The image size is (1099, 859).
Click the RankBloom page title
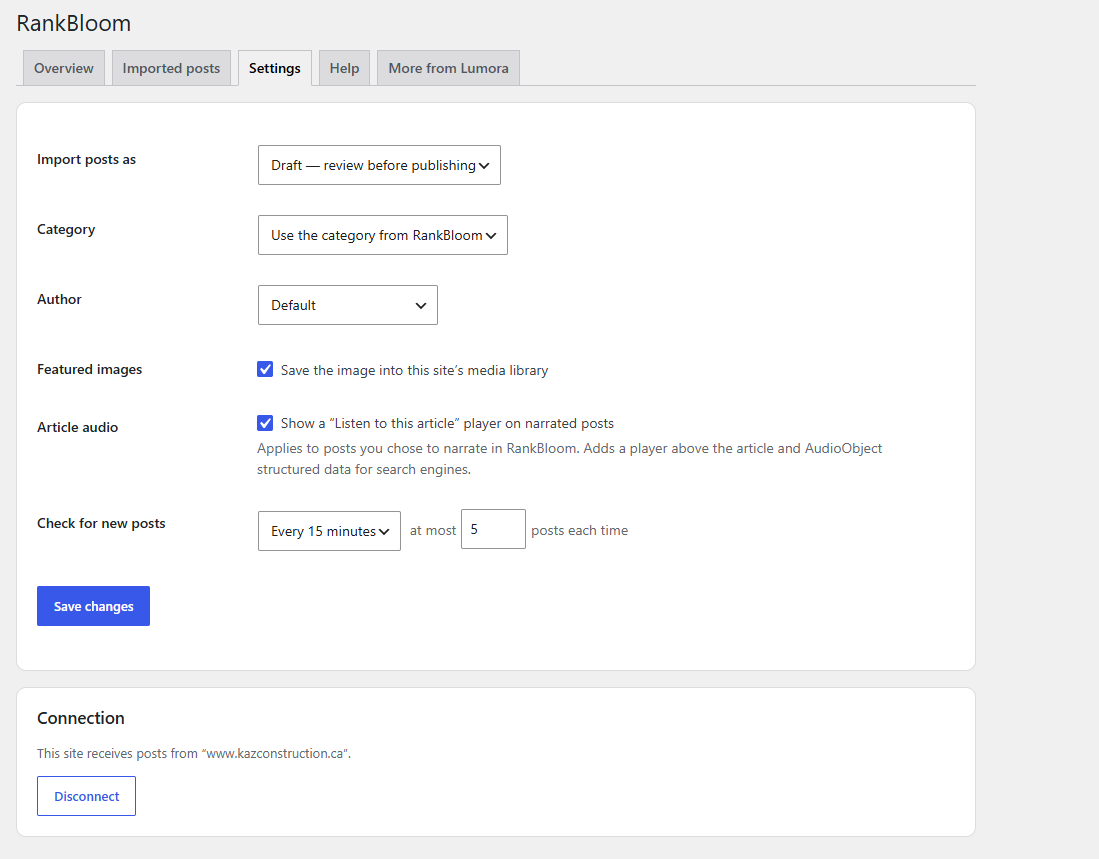74,23
